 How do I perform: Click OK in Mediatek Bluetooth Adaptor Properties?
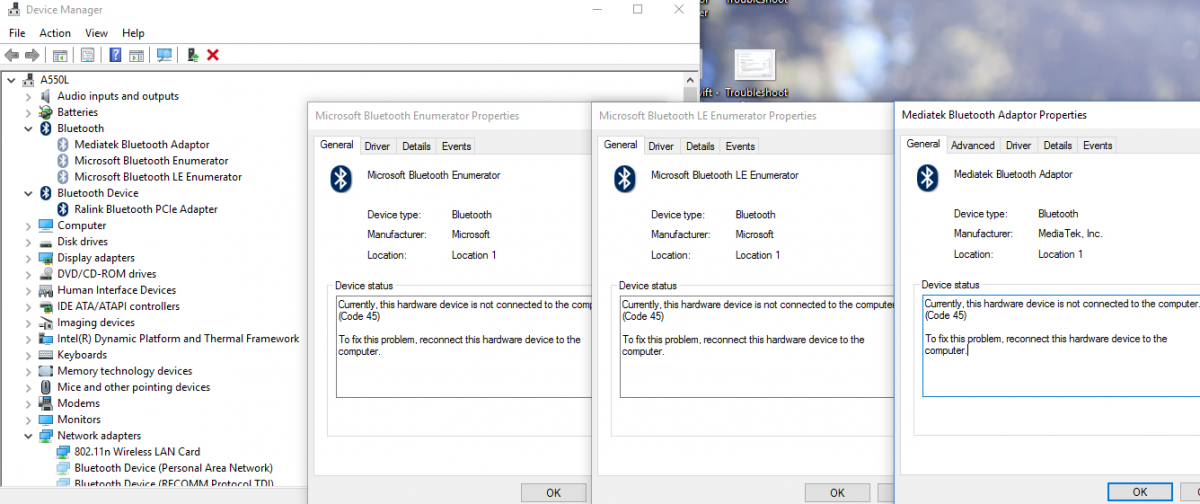1140,492
